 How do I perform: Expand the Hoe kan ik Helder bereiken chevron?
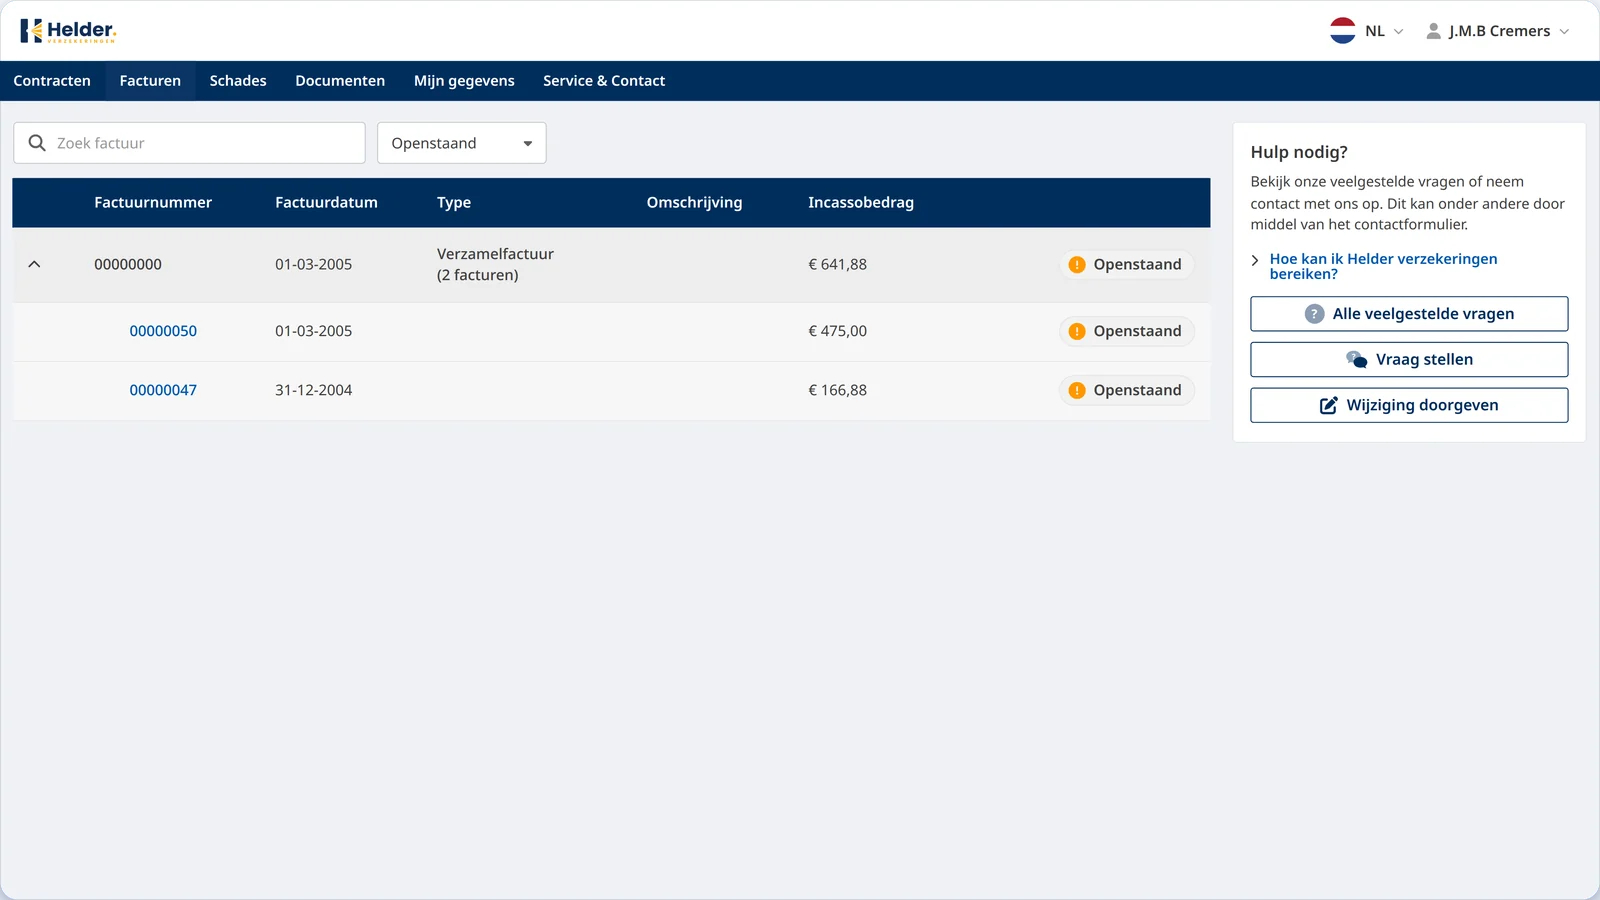(x=1255, y=260)
